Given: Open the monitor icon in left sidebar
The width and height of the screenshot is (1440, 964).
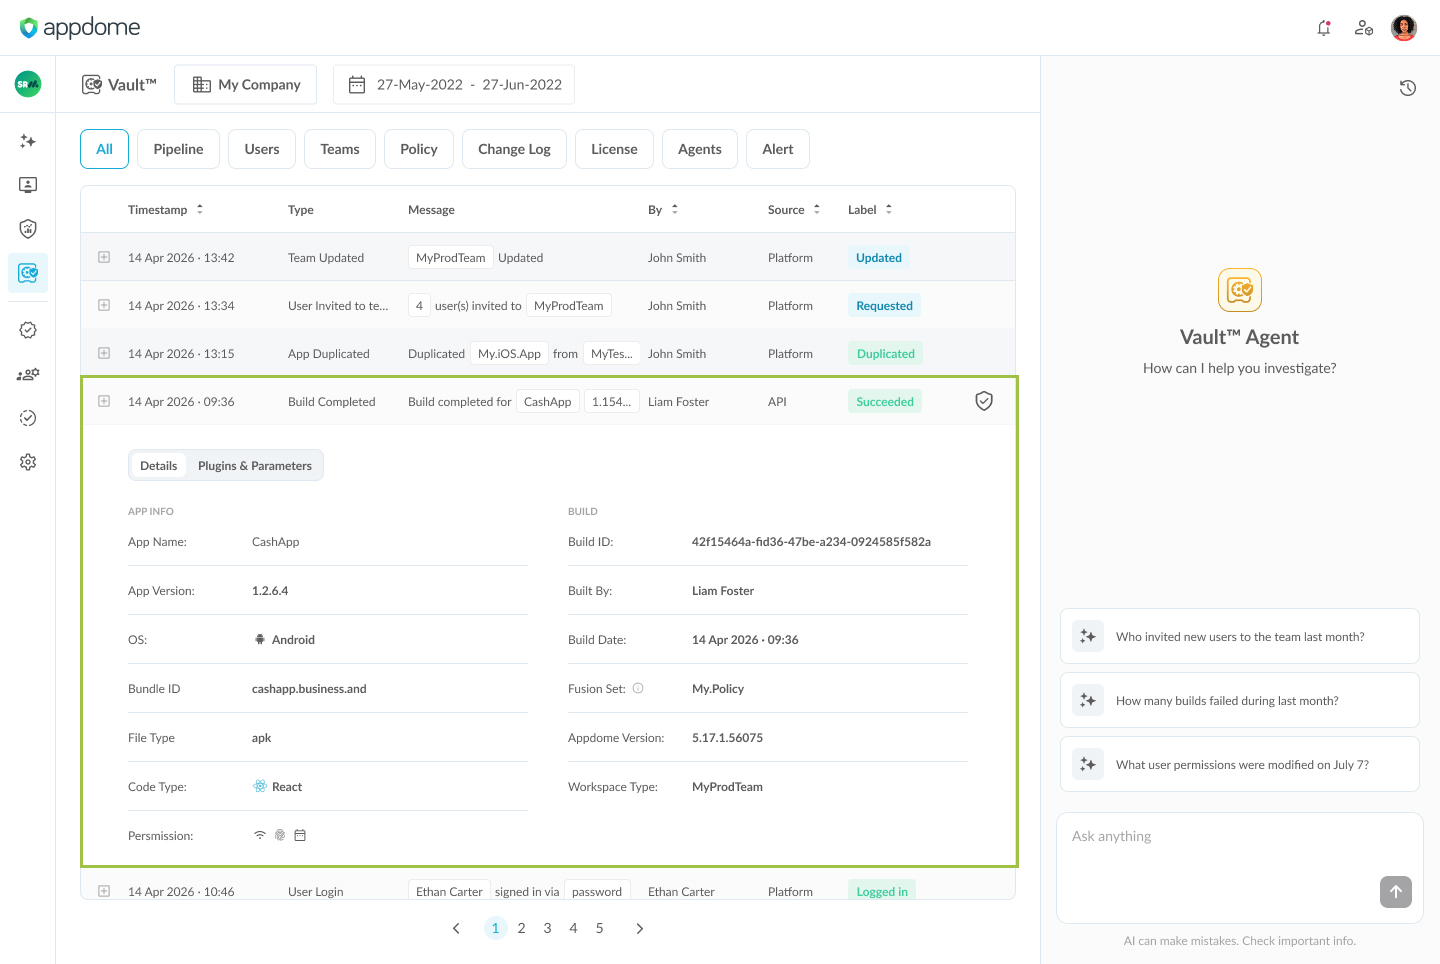Looking at the screenshot, I should [x=28, y=185].
